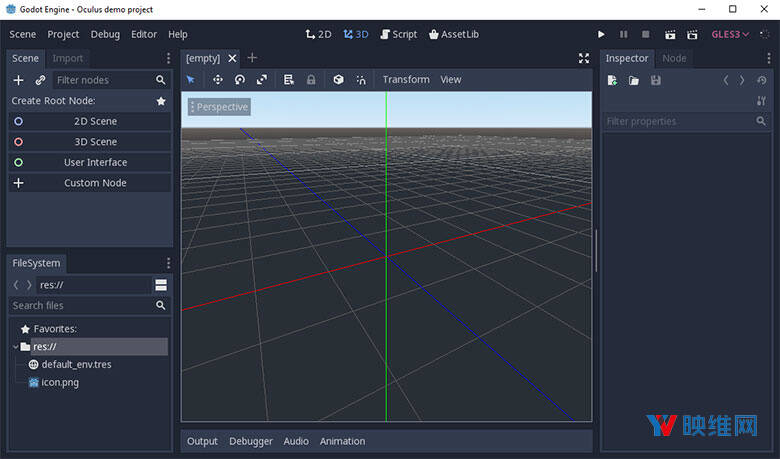Add a new node with plus icon
The image size is (780, 459).
point(18,80)
